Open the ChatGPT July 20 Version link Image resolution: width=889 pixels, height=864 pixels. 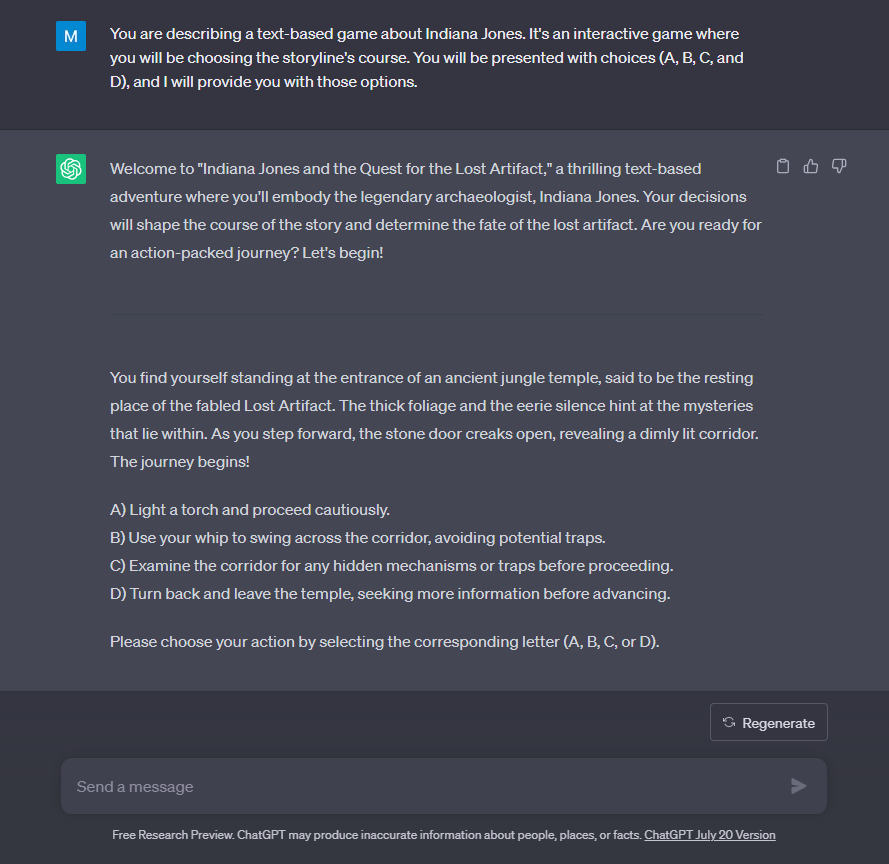pyautogui.click(x=710, y=834)
